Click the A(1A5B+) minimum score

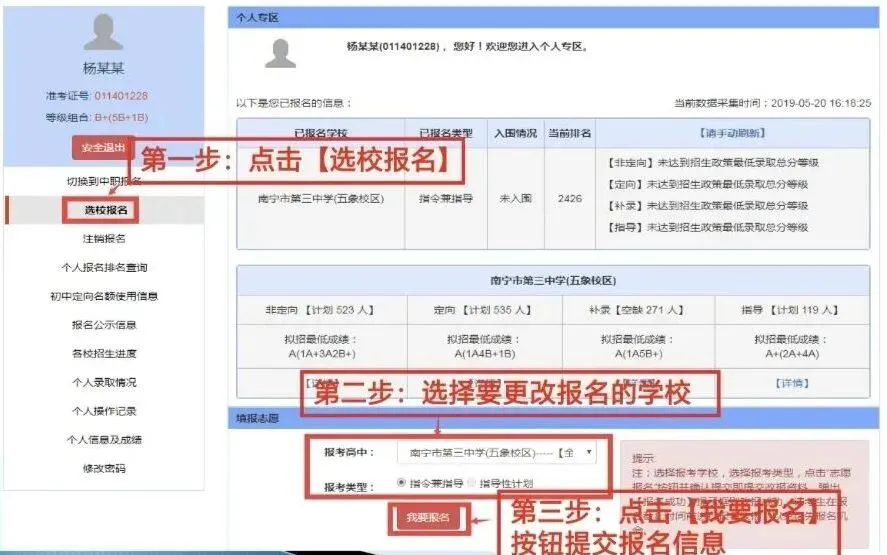(638, 354)
